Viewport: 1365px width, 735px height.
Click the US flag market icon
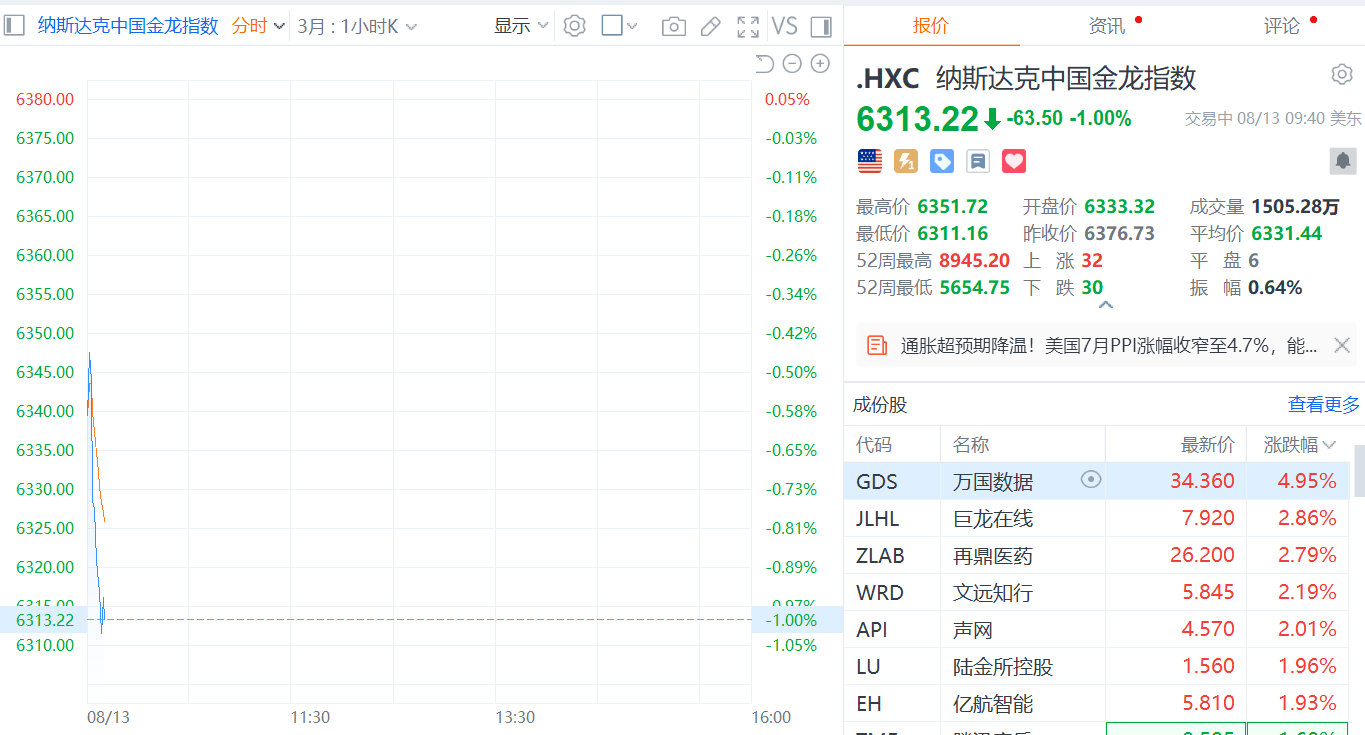870,161
